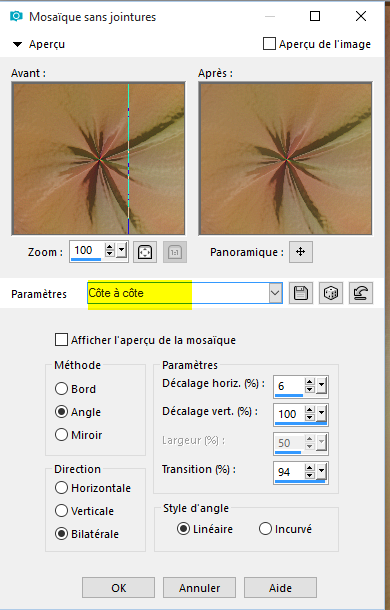Open the Côte à côte presets dropdown
390x610 pixels.
tap(275, 293)
